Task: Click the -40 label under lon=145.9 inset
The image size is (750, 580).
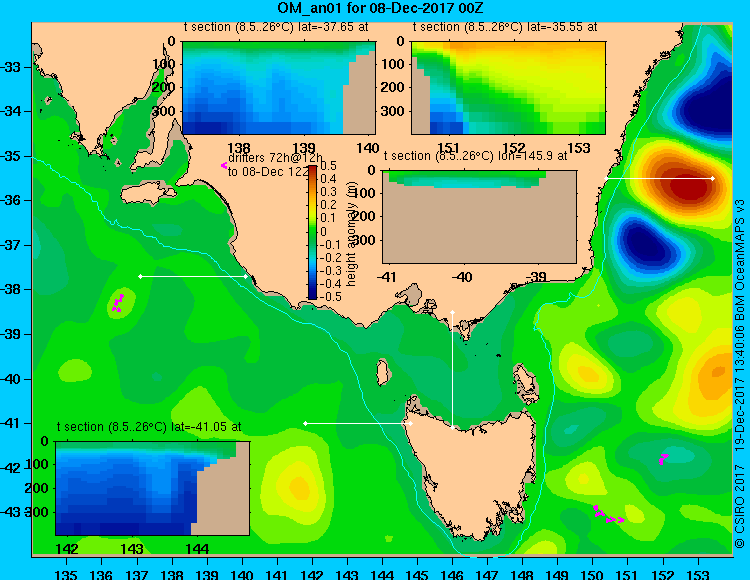Action: pos(461,277)
